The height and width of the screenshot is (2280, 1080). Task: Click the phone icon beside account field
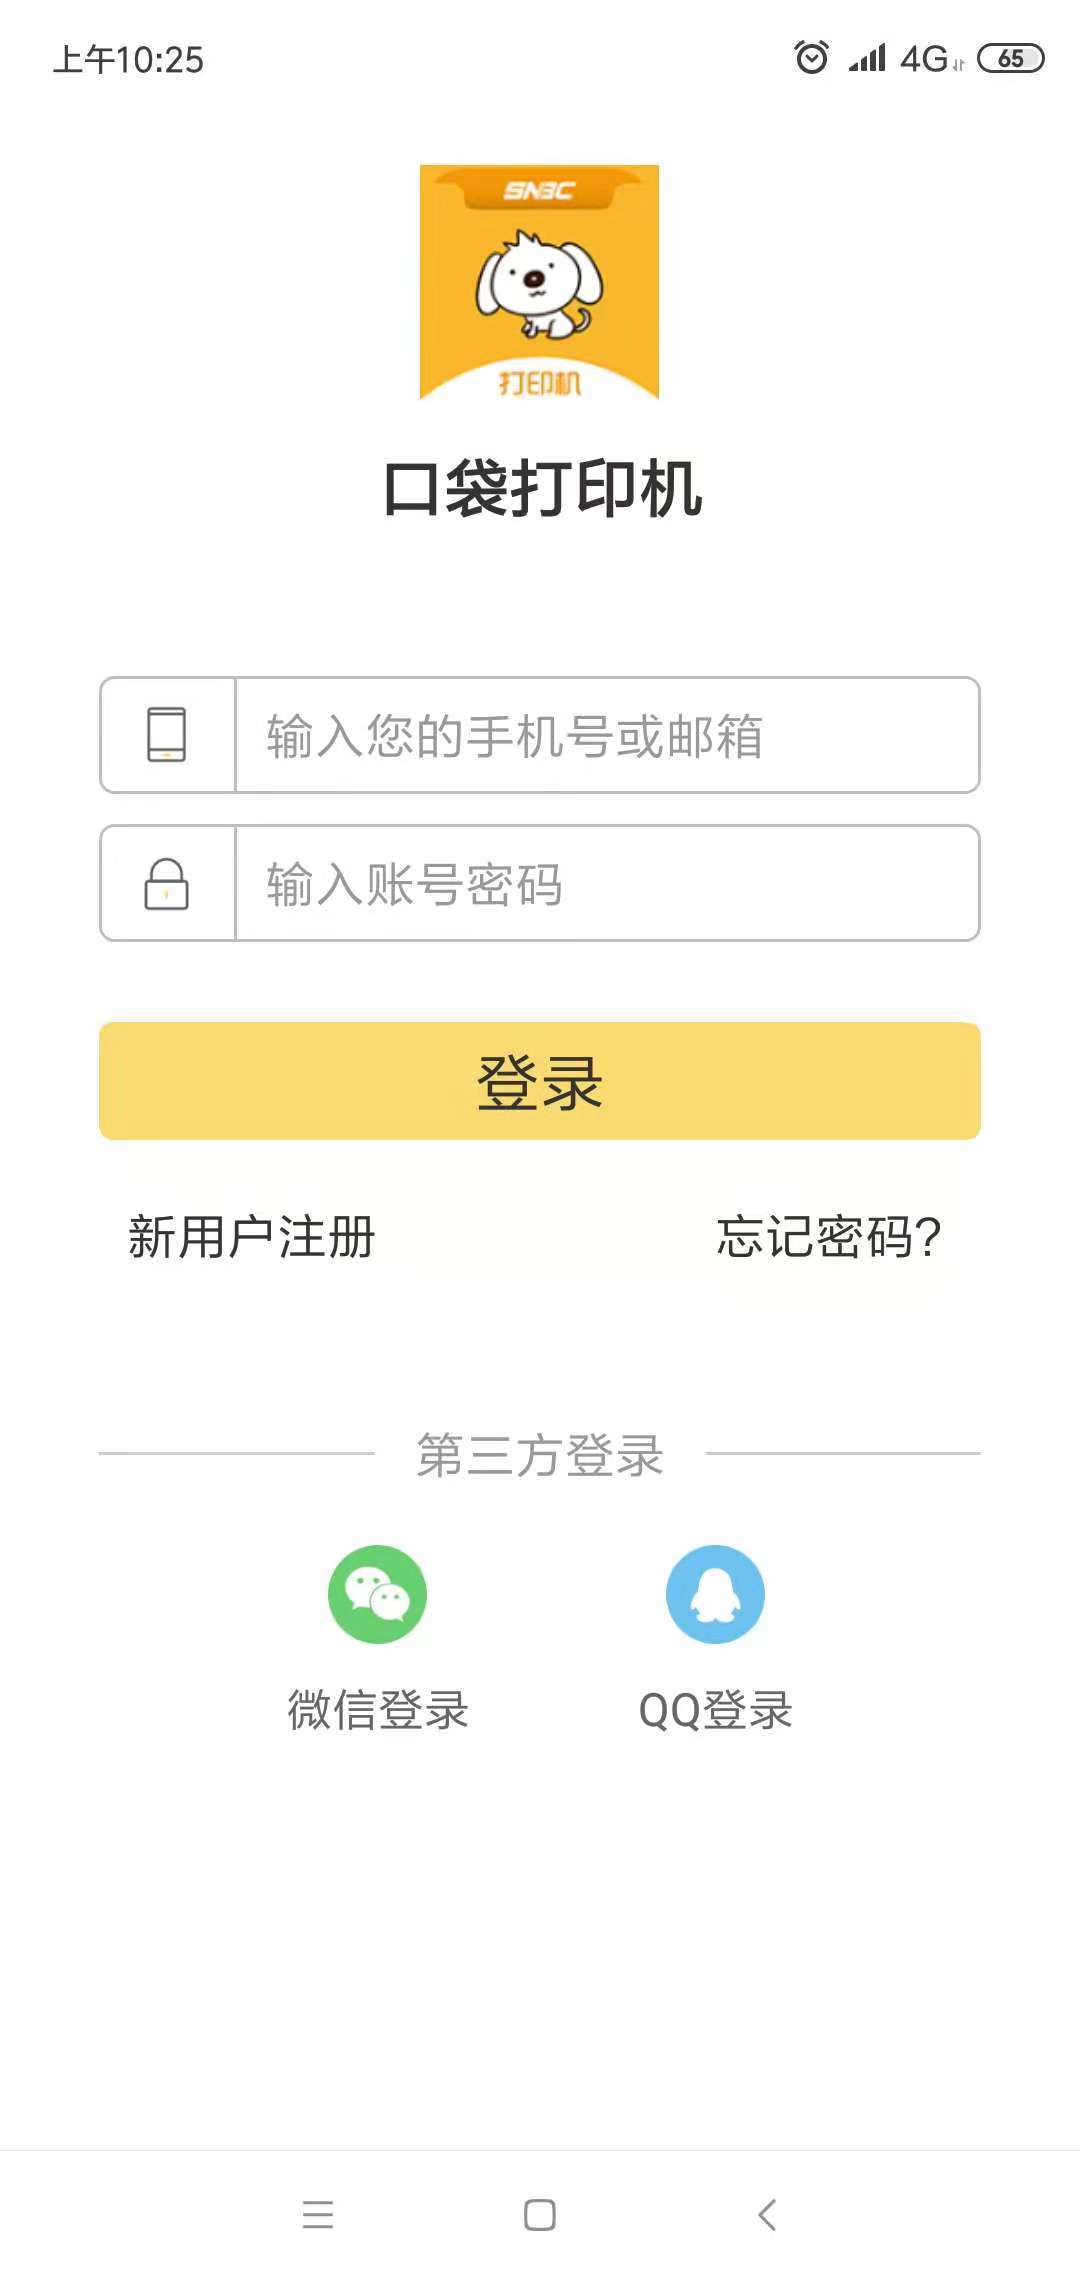tap(167, 735)
